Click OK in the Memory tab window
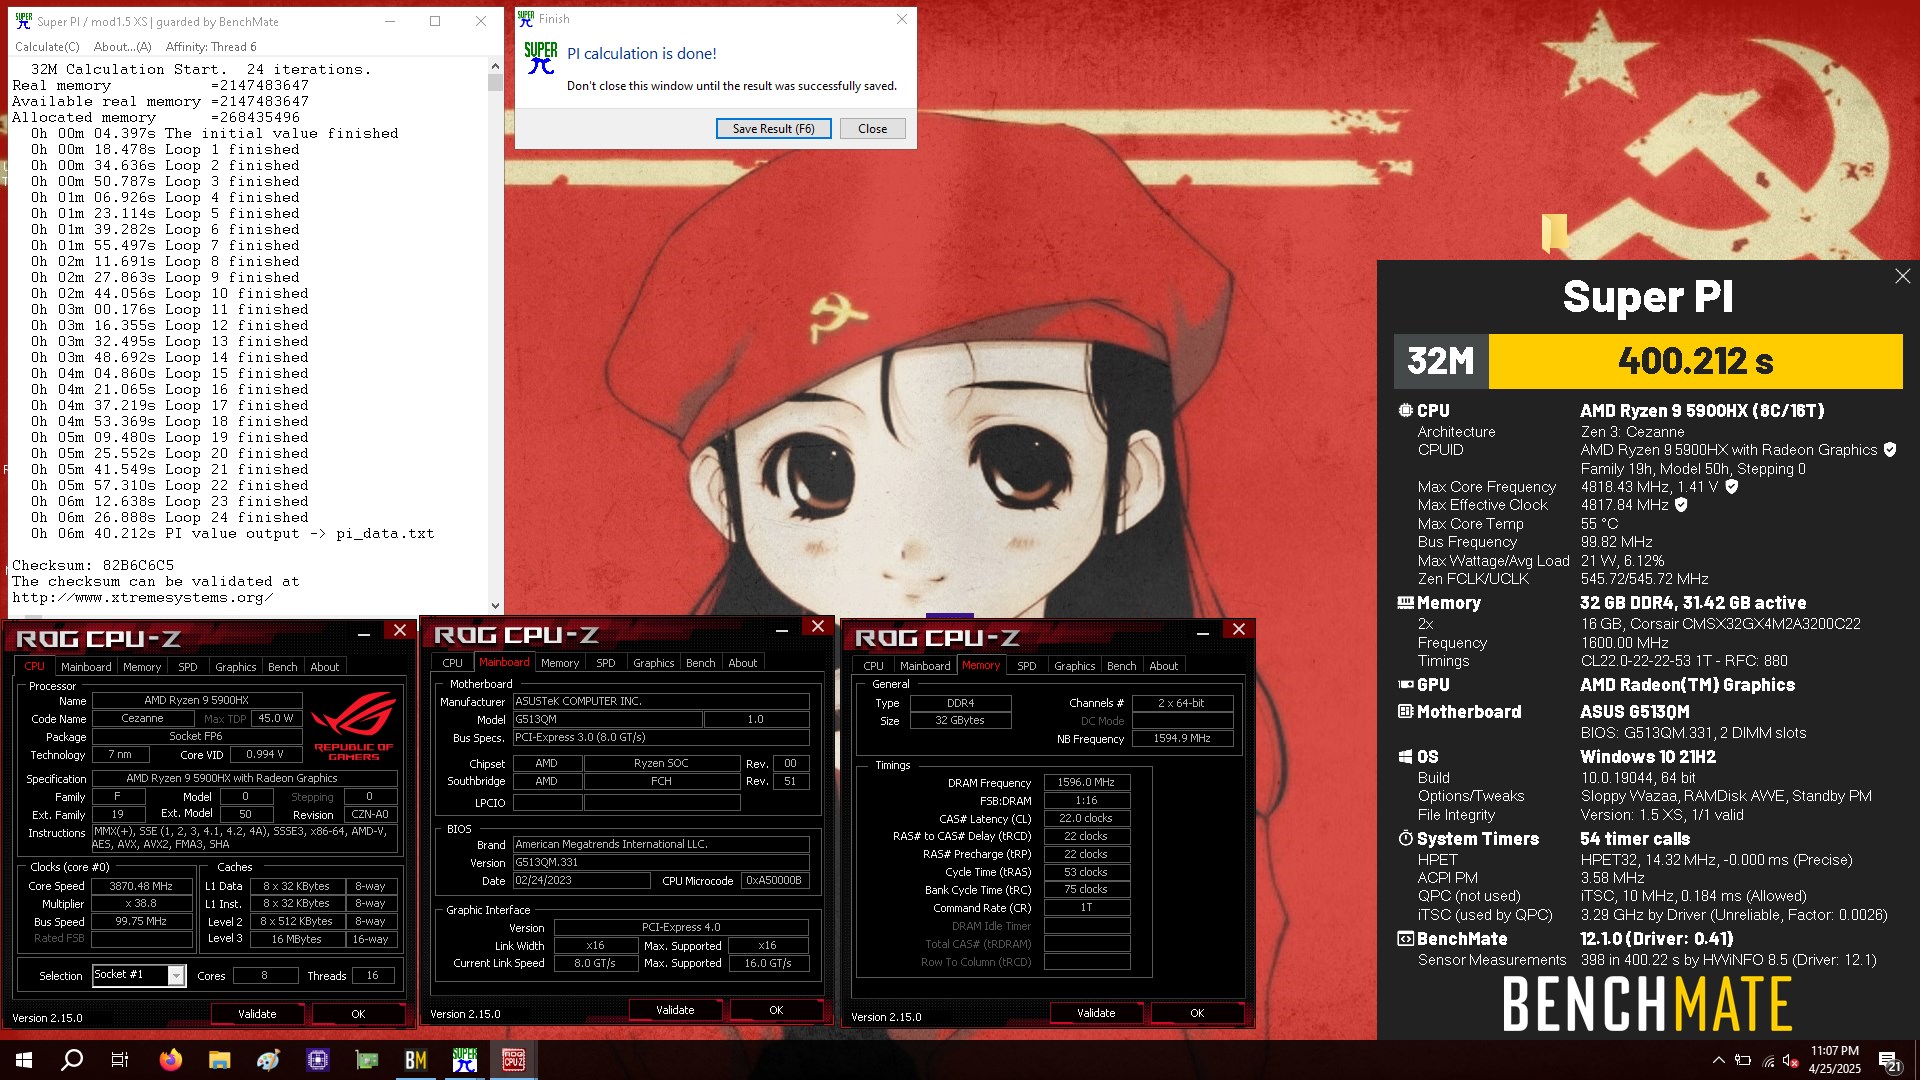The width and height of the screenshot is (1920, 1080). point(1197,1013)
